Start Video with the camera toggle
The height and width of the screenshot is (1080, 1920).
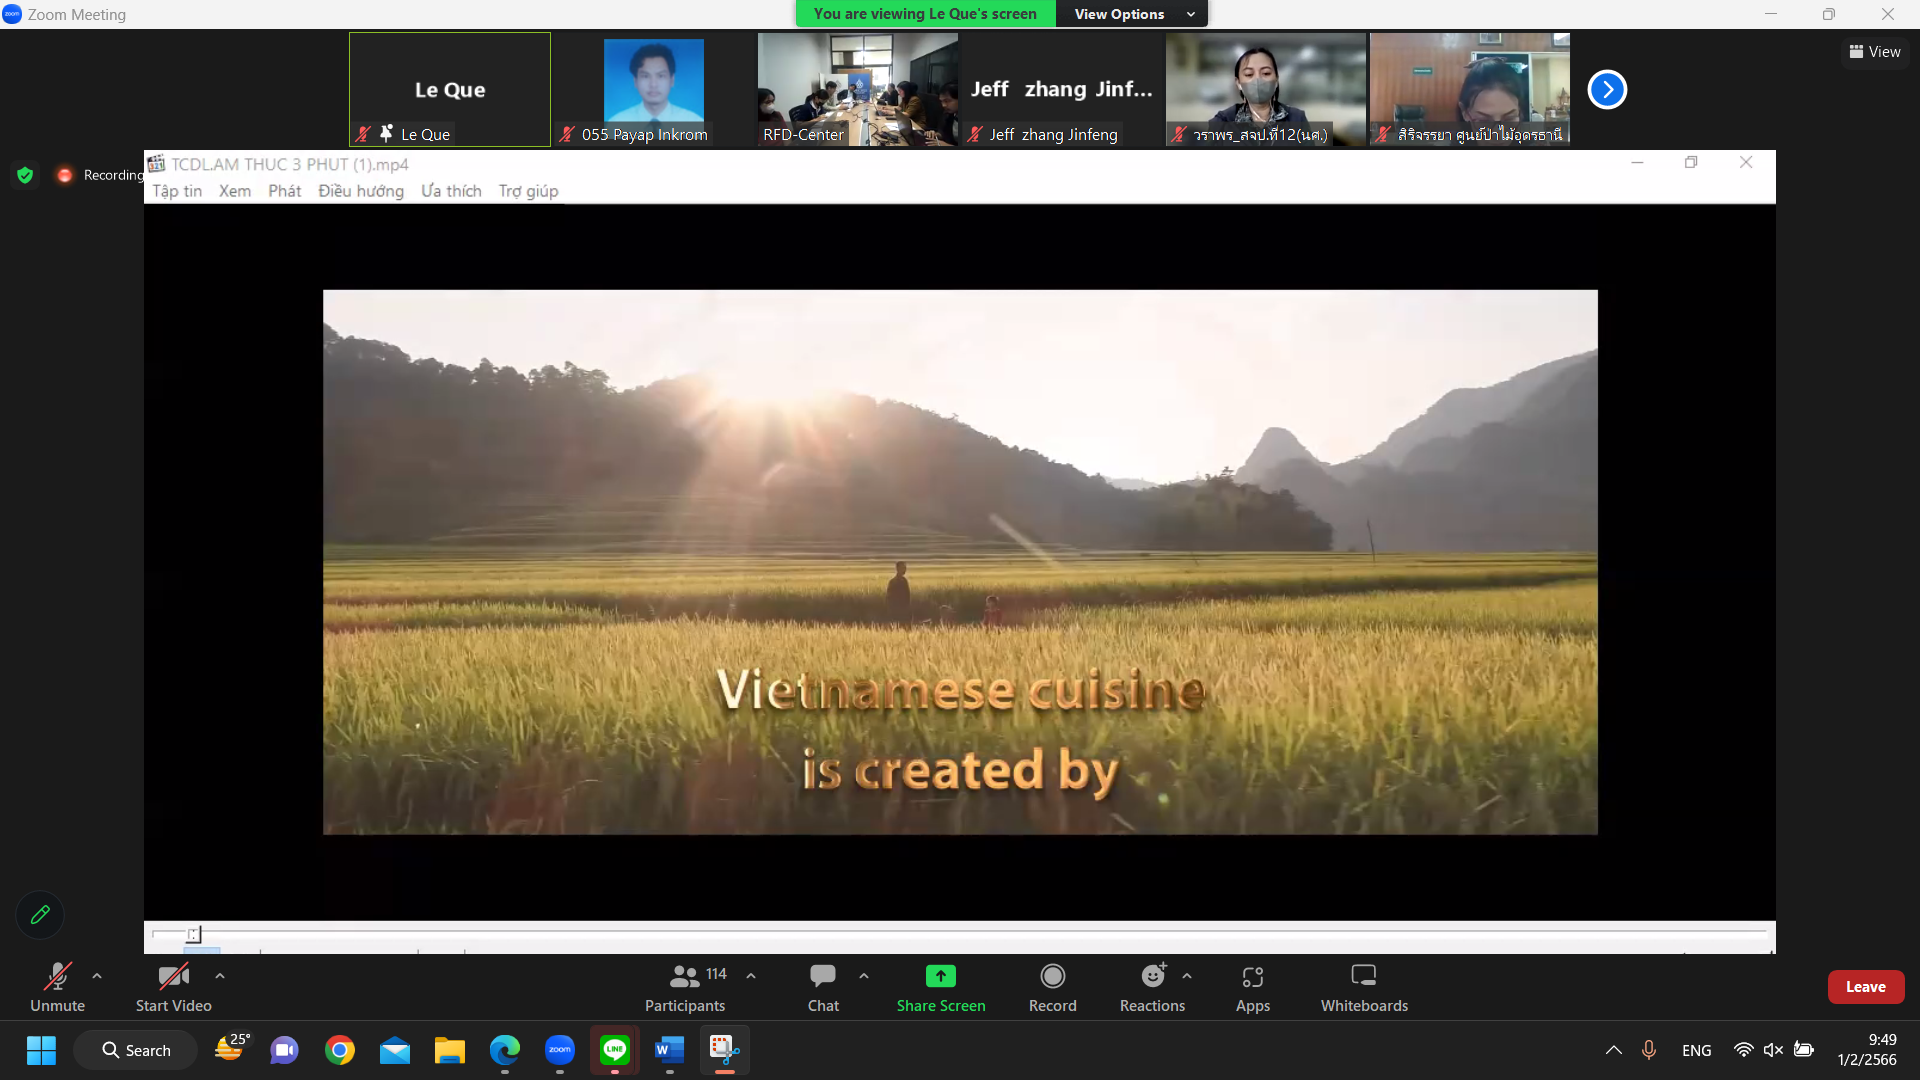(x=173, y=976)
